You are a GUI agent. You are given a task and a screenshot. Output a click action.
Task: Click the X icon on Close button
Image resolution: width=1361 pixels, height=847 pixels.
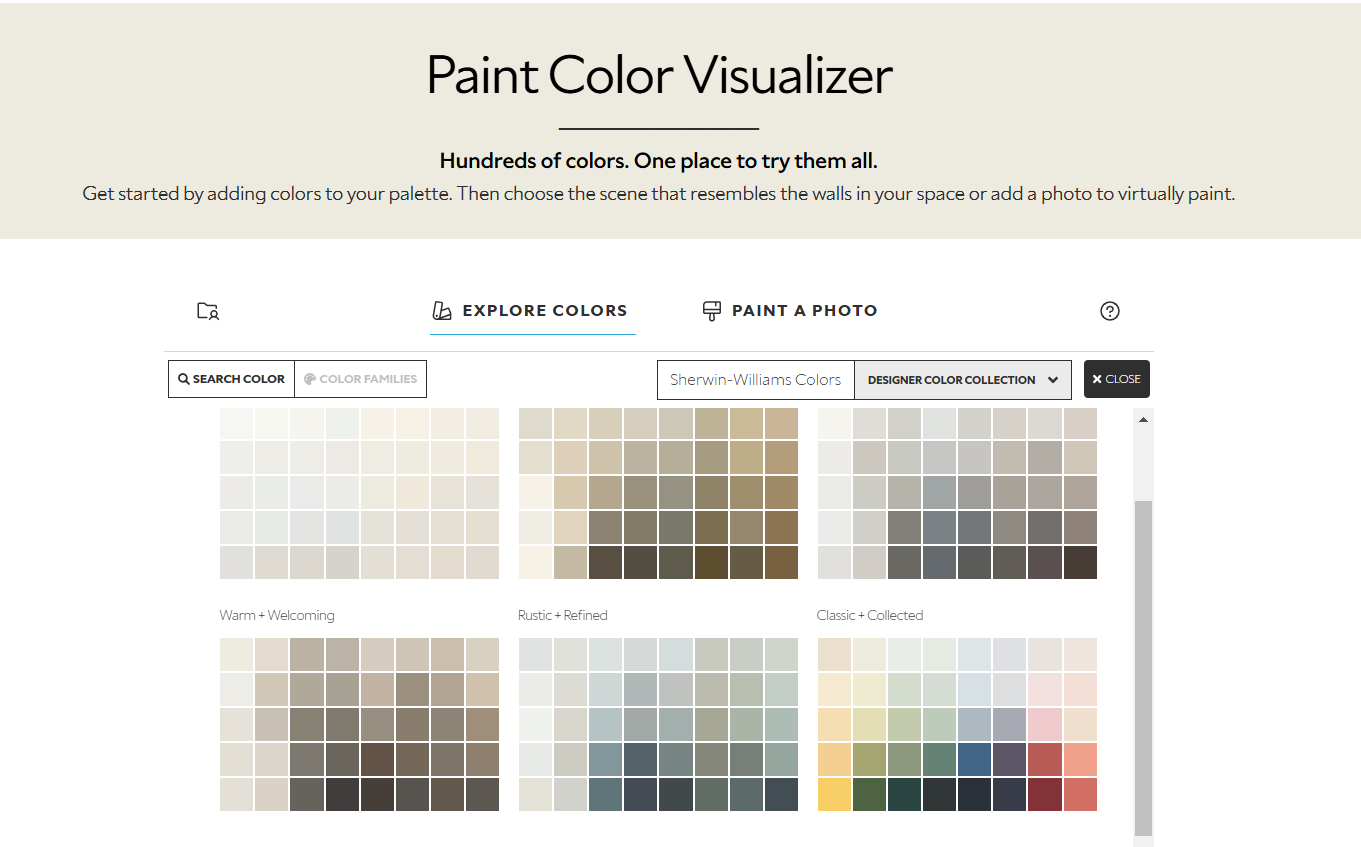point(1097,380)
